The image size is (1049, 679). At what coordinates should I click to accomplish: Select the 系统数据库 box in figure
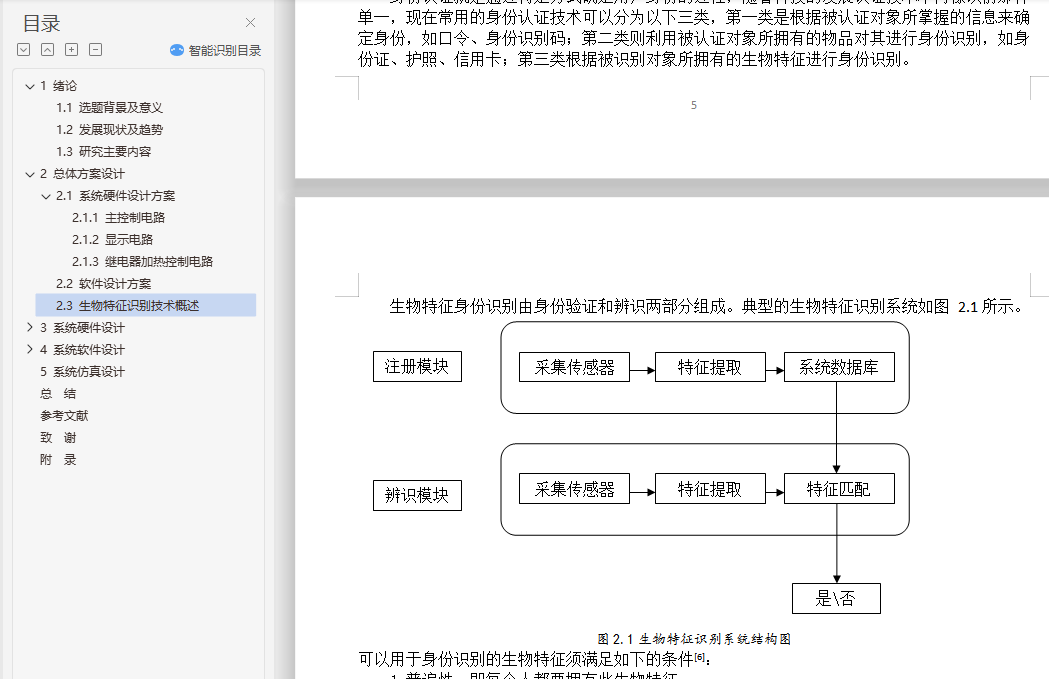tap(839, 367)
